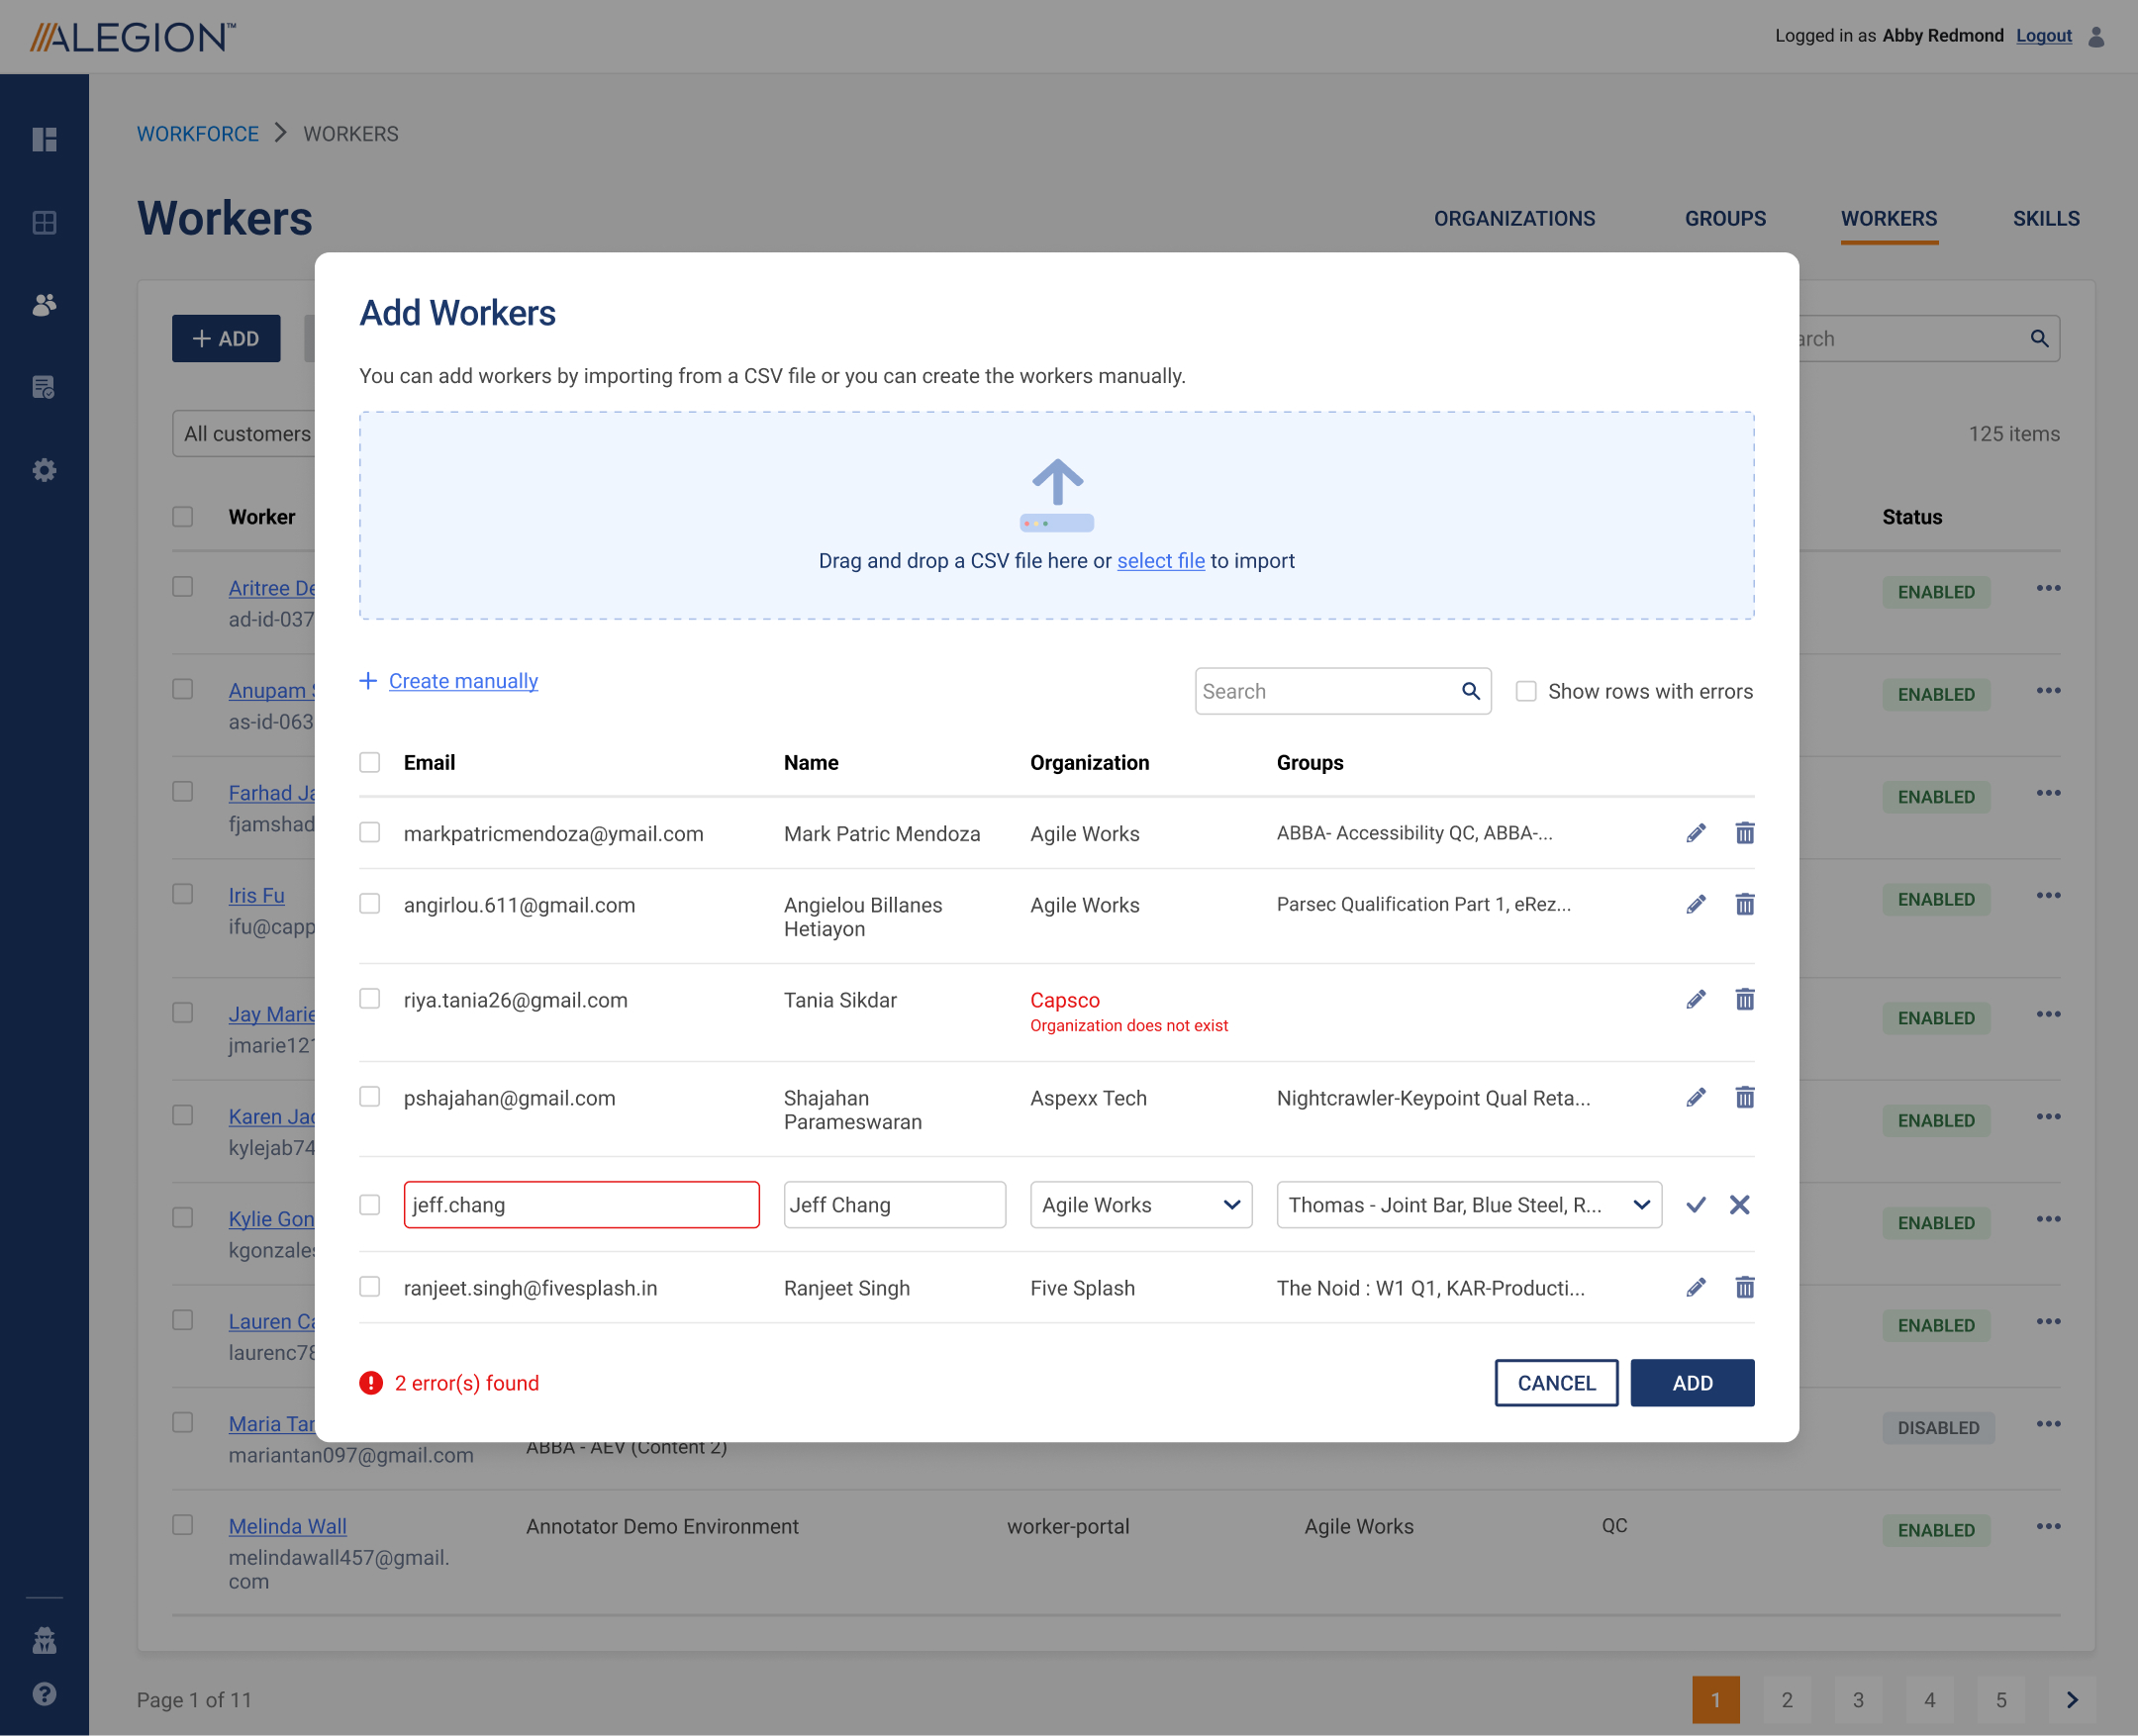Open the help question mark icon

(44, 1693)
